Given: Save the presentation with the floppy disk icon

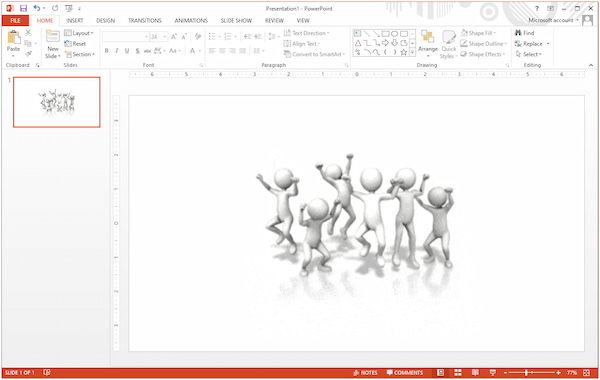Looking at the screenshot, I should coord(24,8).
